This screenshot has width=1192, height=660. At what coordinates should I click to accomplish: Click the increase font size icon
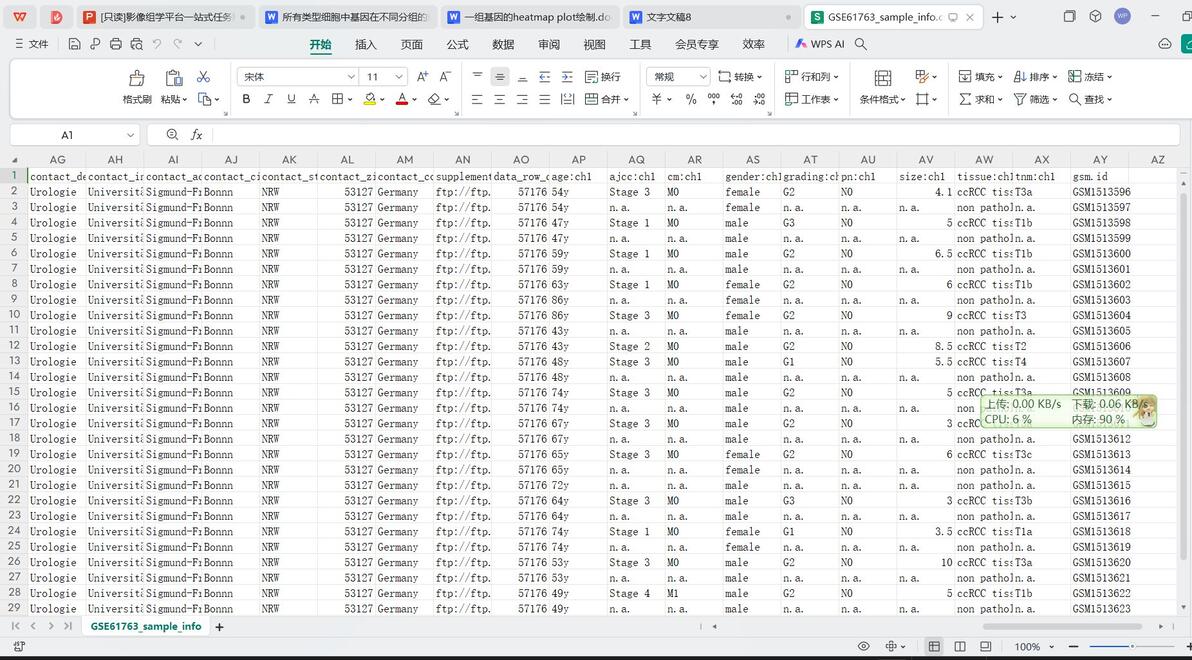click(x=423, y=77)
